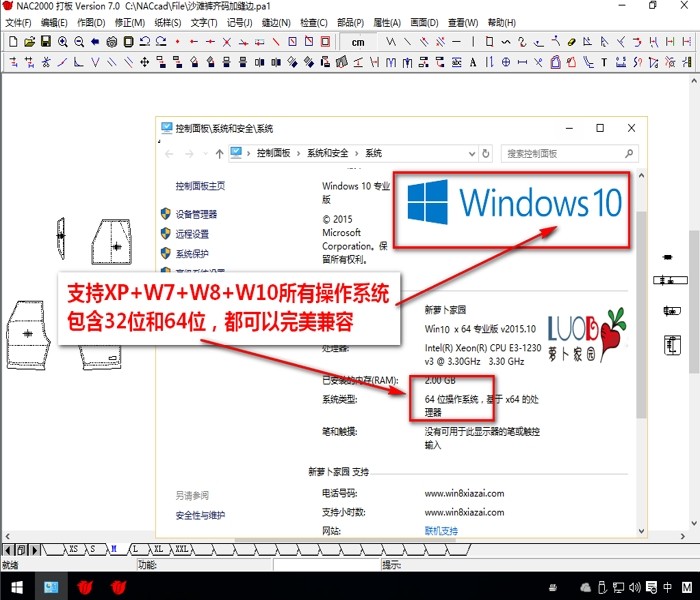The image size is (700, 600).
Task: Open a file with the folder icon
Action: pyautogui.click(x=29, y=42)
